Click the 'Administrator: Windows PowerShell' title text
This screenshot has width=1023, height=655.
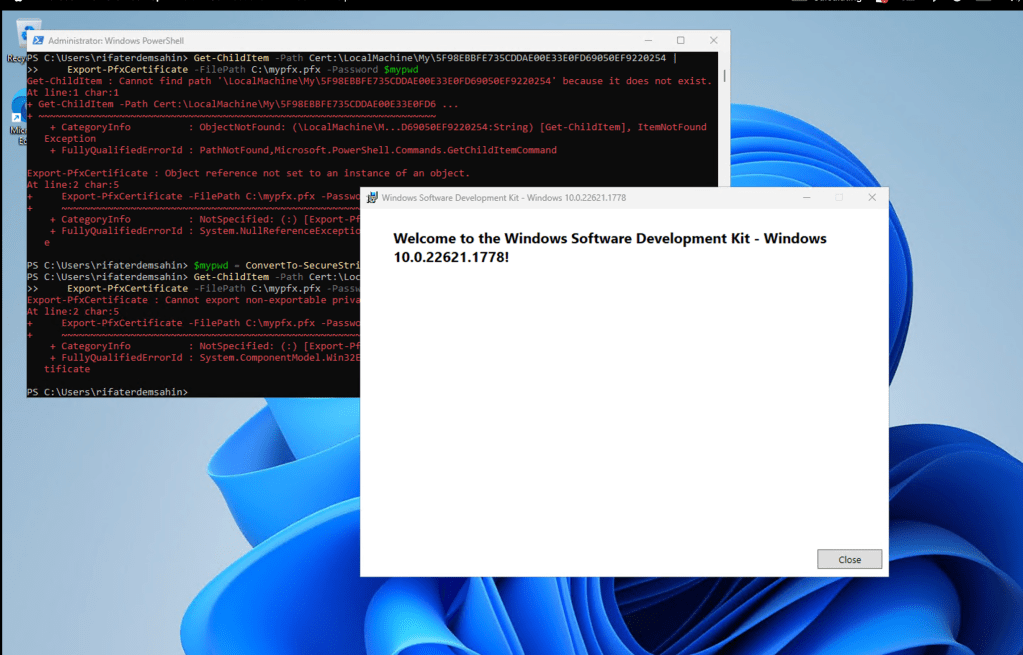click(x=115, y=40)
